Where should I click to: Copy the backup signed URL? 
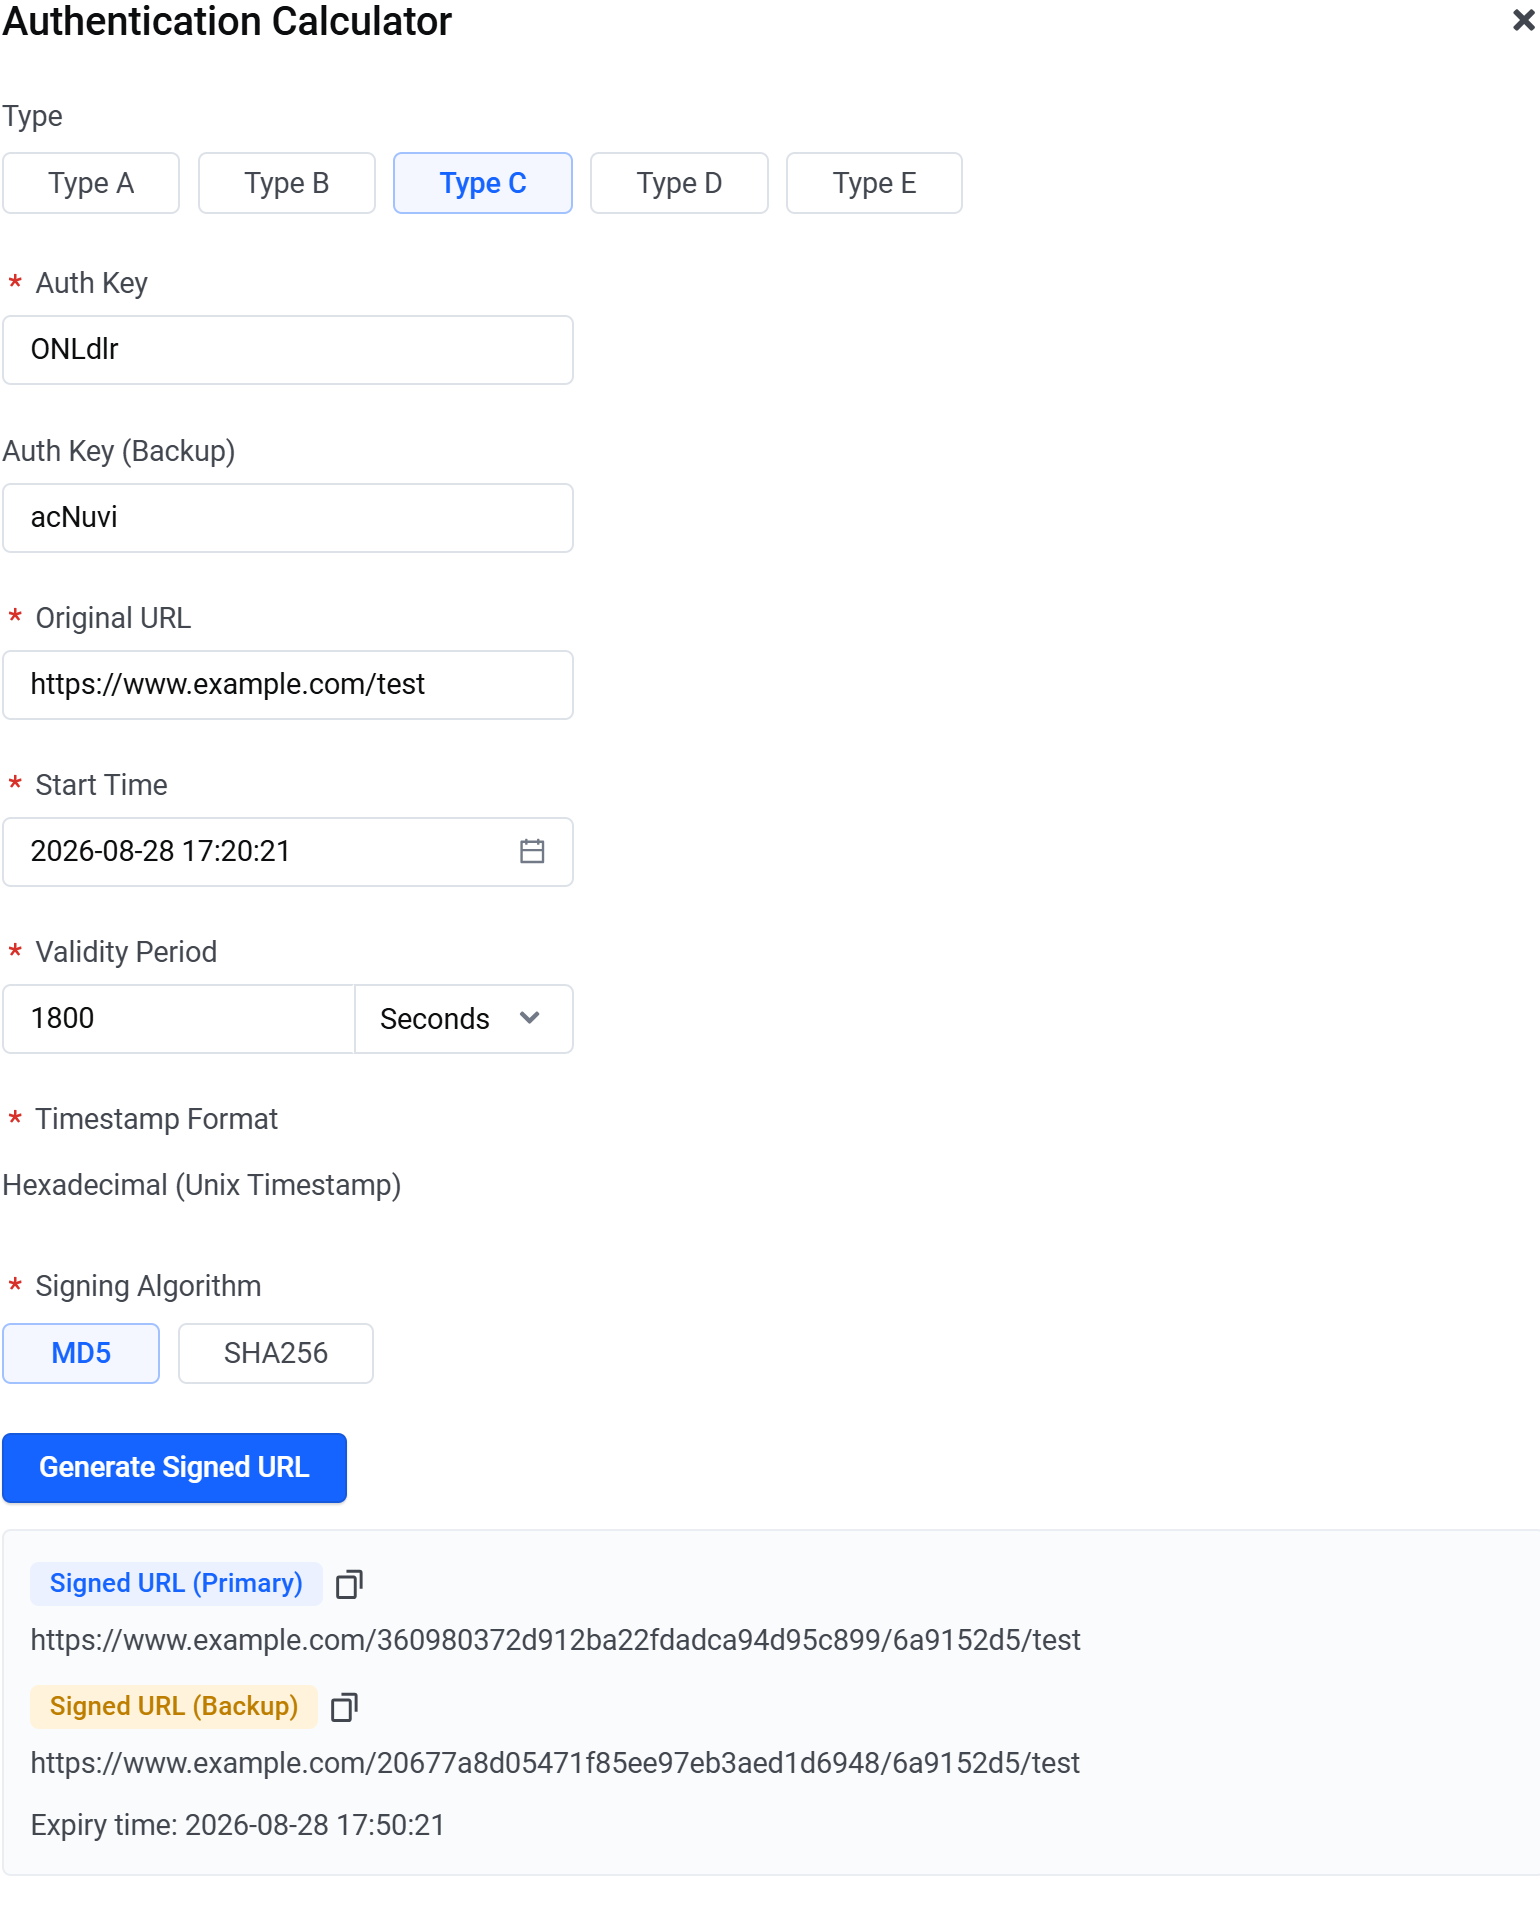[344, 1707]
